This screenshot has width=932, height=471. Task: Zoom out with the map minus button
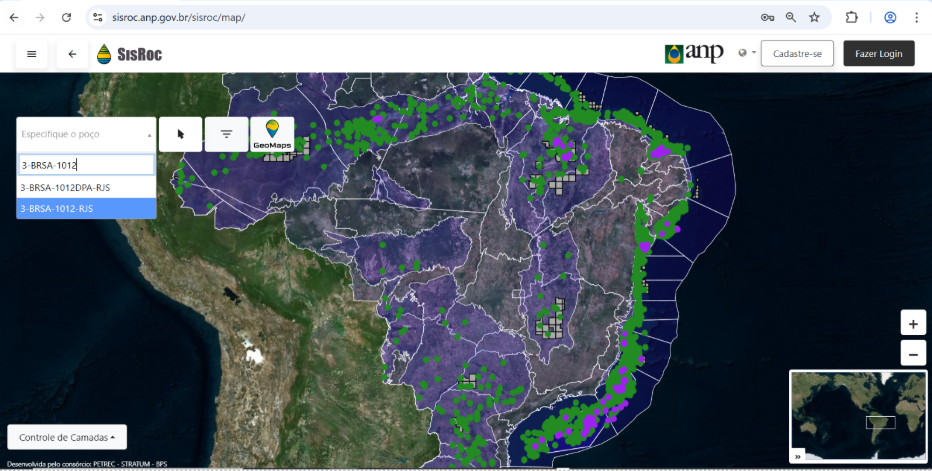[x=912, y=353]
